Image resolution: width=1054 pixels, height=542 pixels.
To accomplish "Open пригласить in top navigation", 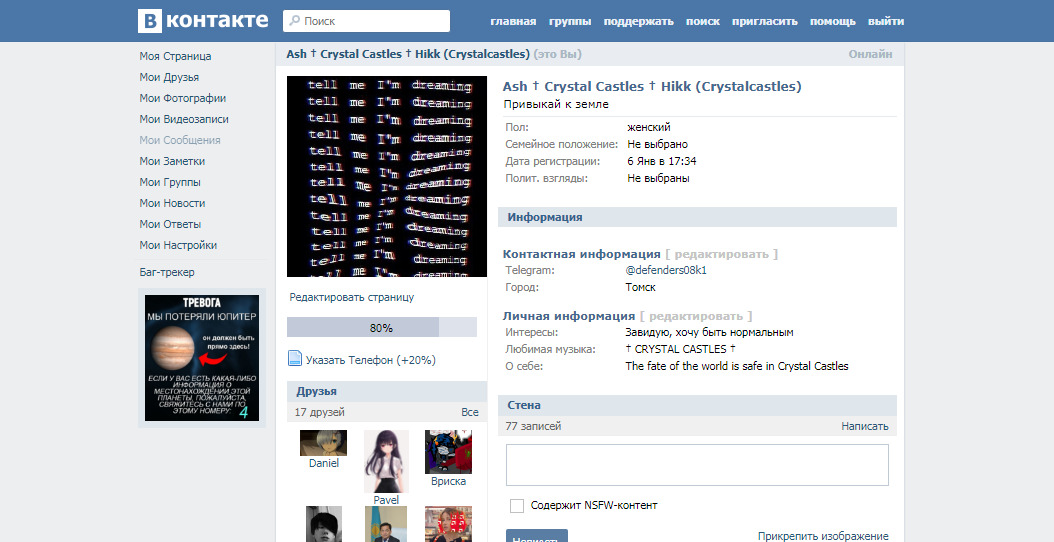I will (764, 22).
